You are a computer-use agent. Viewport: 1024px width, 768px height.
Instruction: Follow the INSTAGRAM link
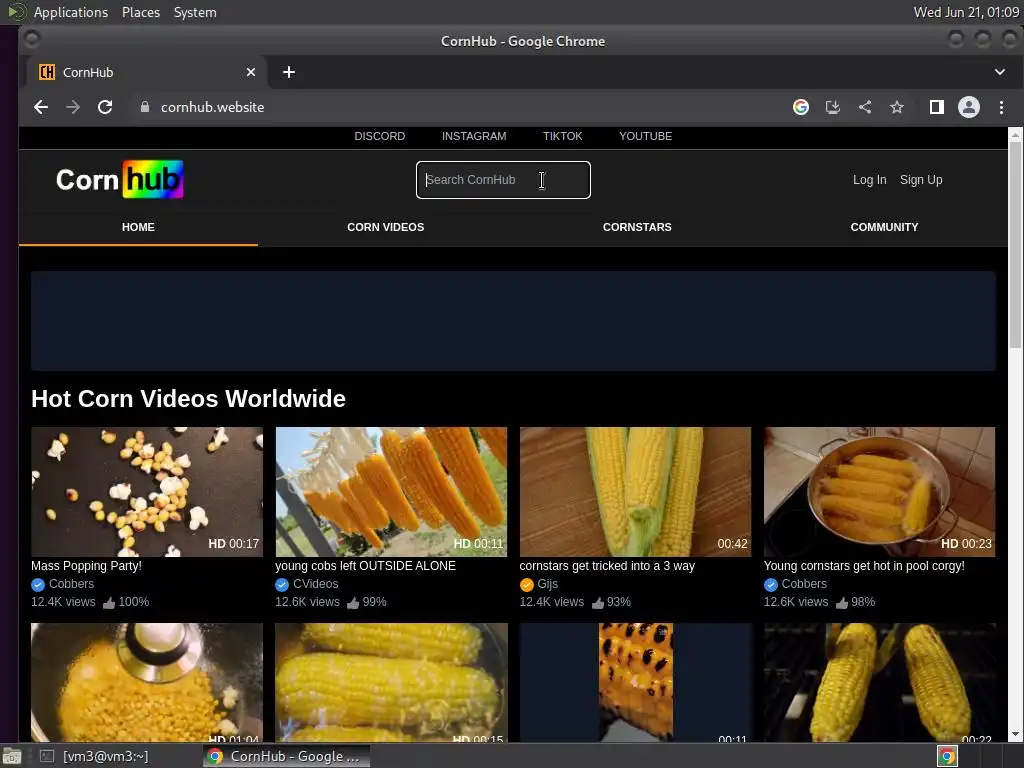pos(474,136)
